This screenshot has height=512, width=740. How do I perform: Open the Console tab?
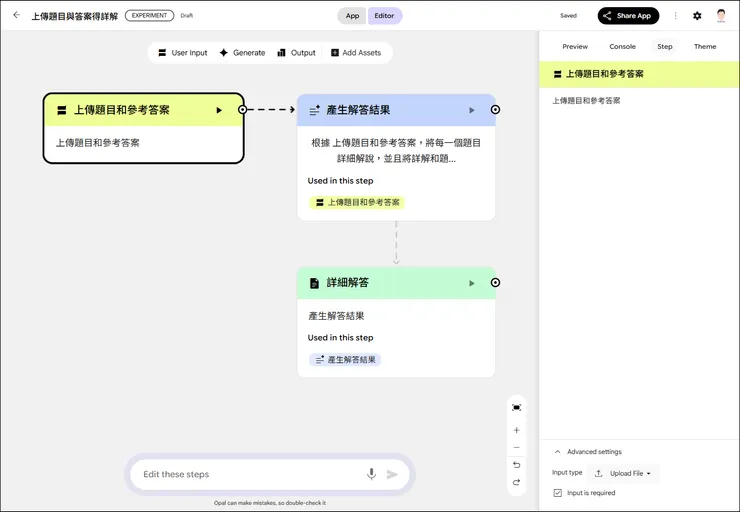click(622, 46)
